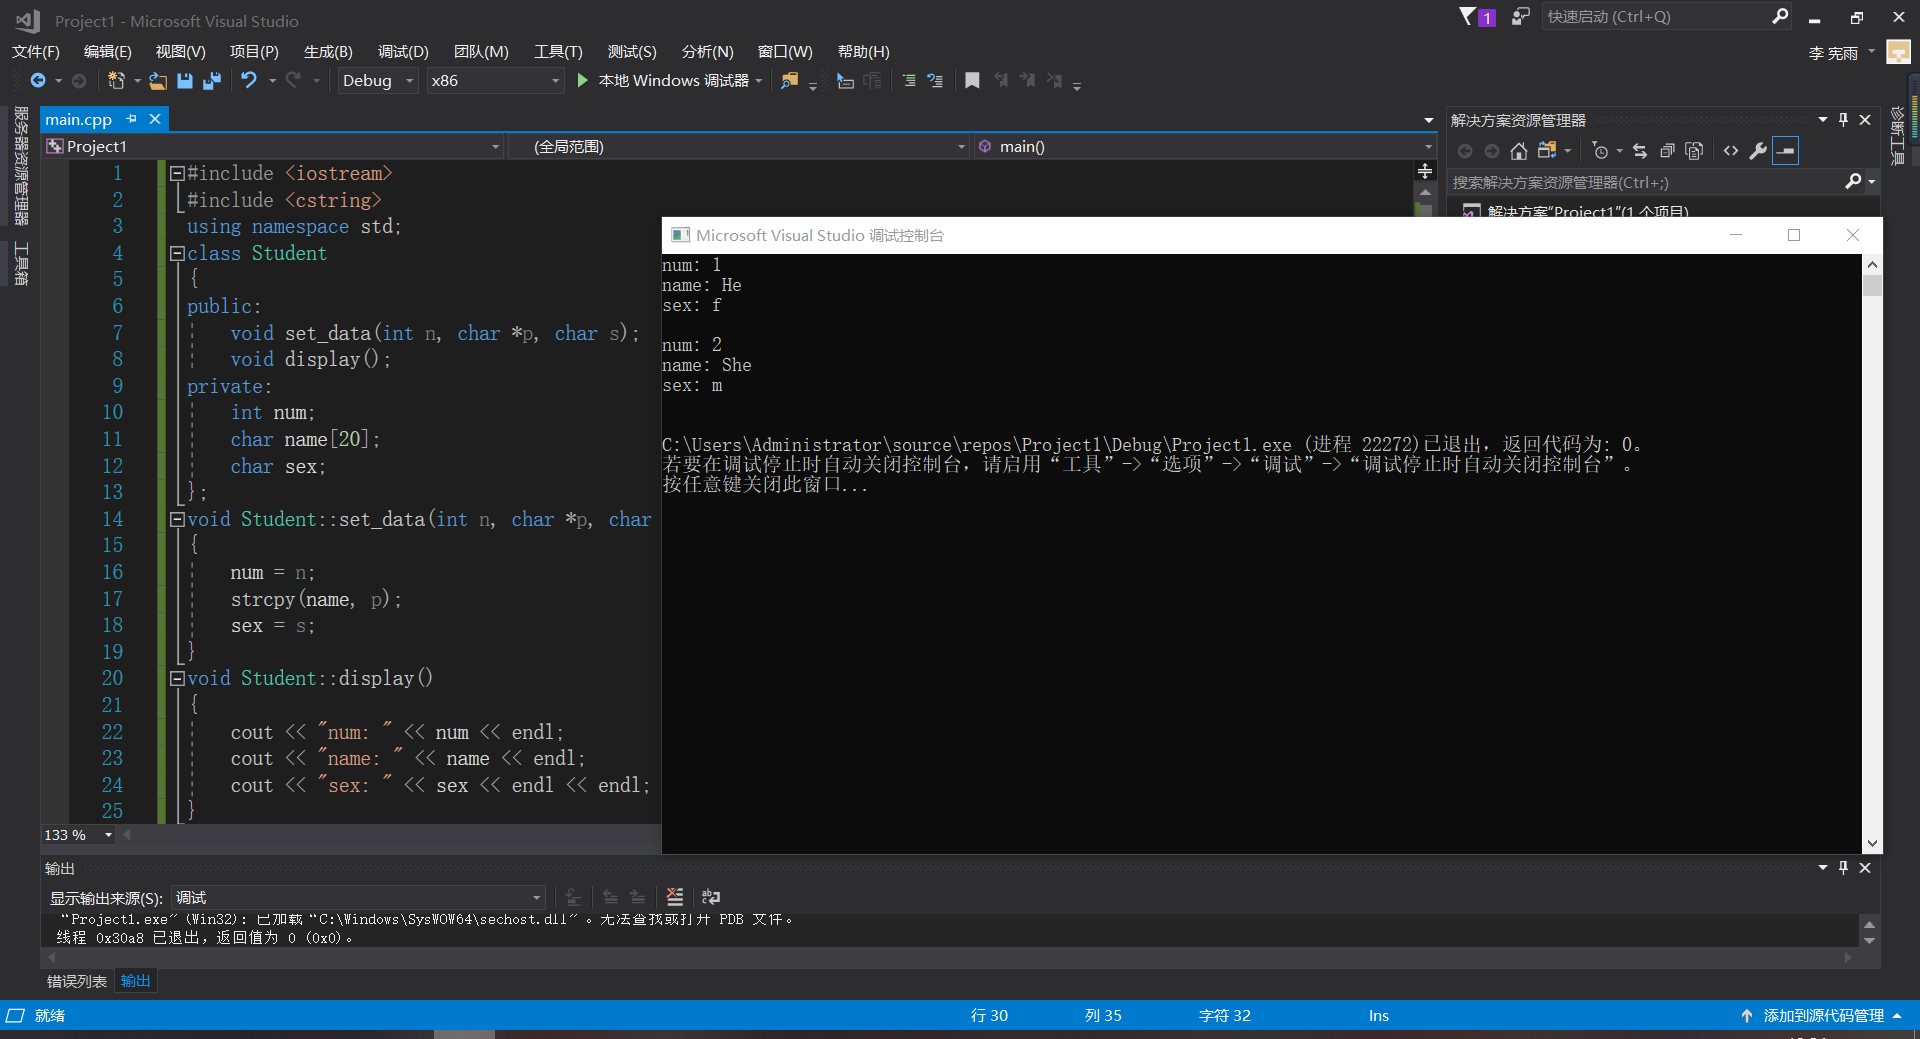1920x1039 pixels.
Task: Open the 显示输出来源 dropdown
Action: [358, 897]
